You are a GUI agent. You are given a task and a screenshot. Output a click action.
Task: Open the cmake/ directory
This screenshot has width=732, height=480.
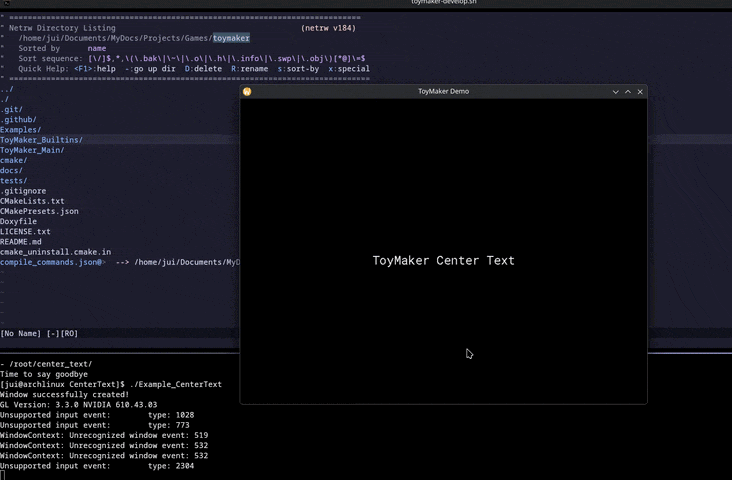pos(14,161)
